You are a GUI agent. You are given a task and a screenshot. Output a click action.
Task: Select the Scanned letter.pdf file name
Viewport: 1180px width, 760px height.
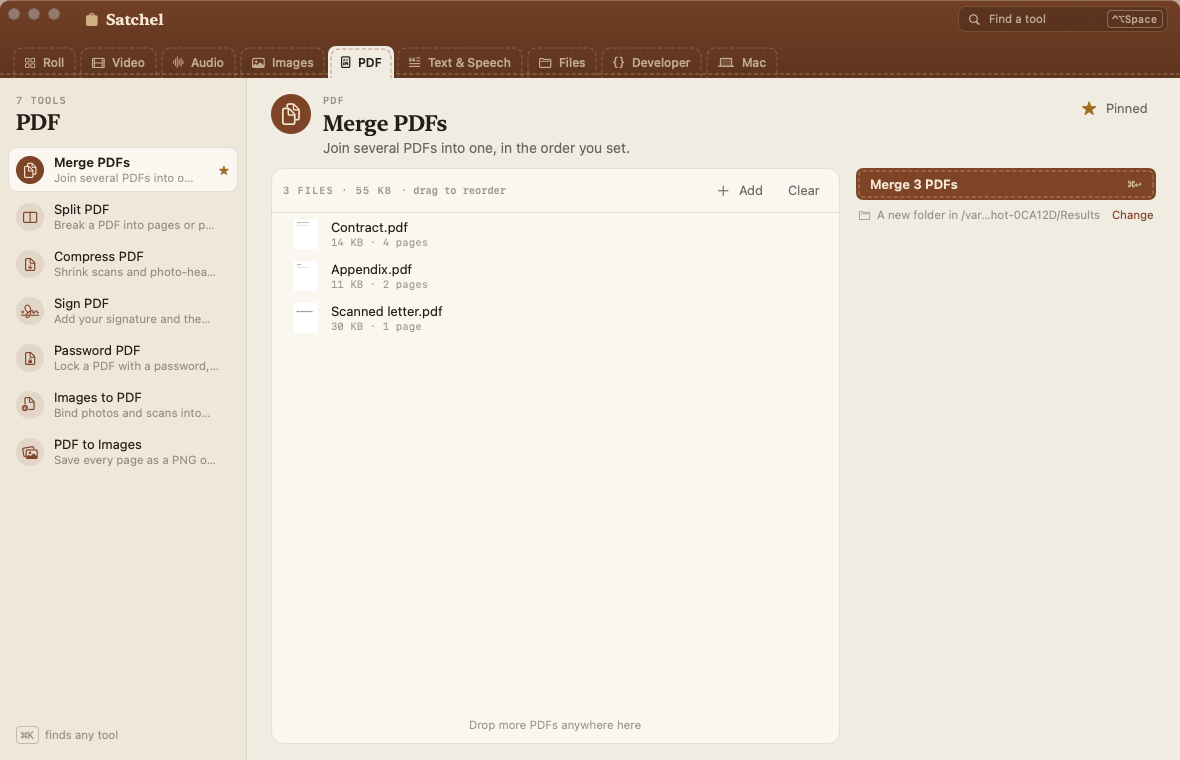(386, 312)
